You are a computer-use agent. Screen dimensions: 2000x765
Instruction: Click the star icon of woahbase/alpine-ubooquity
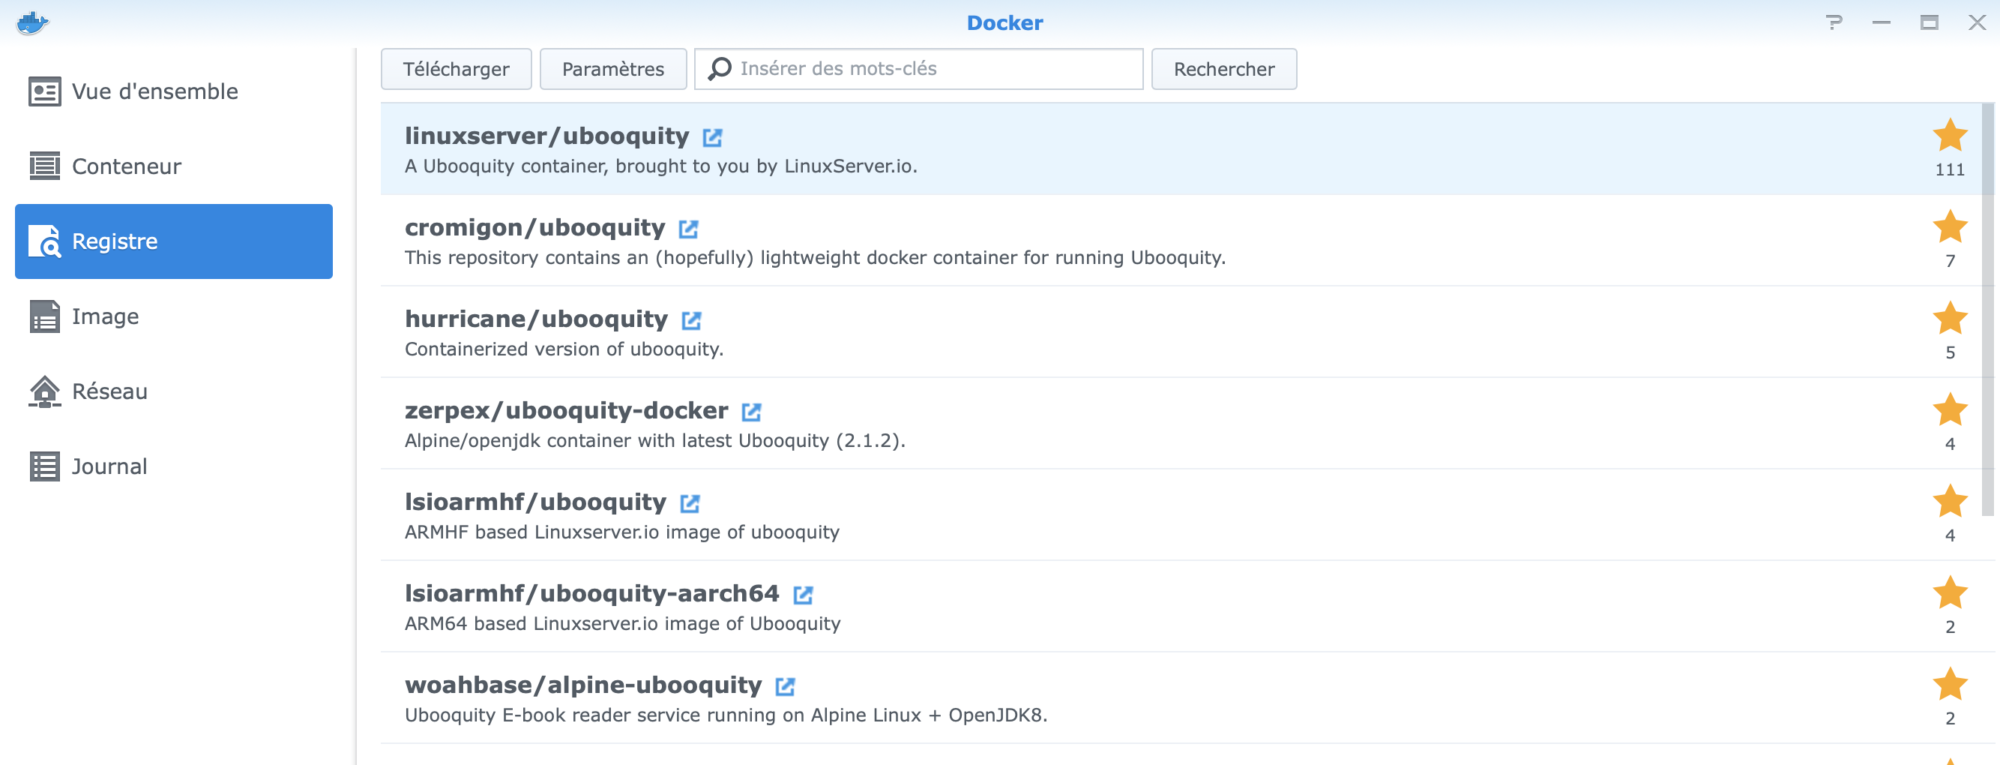1950,684
